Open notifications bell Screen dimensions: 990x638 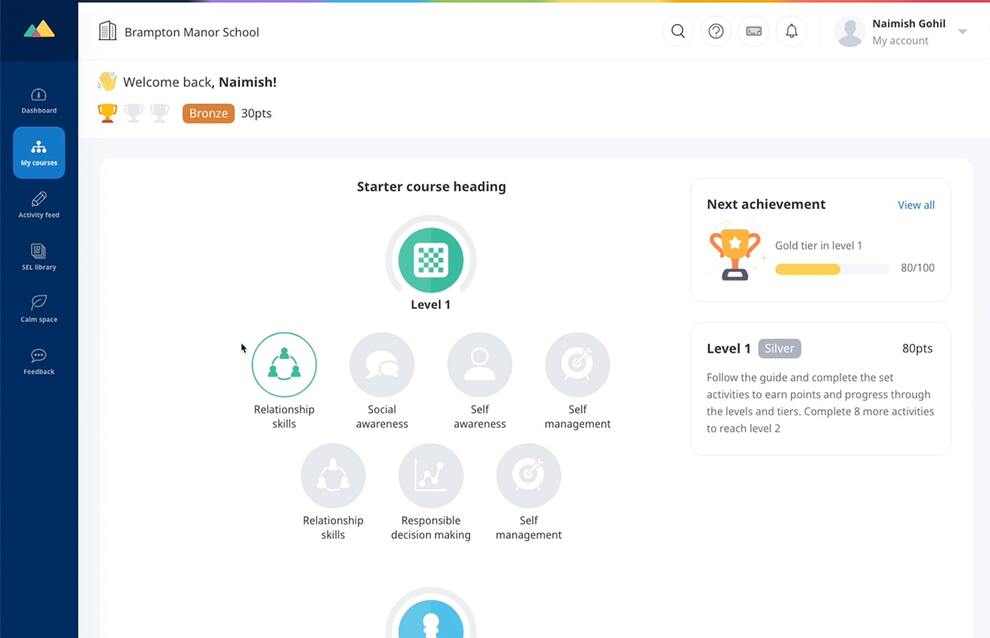tap(792, 31)
